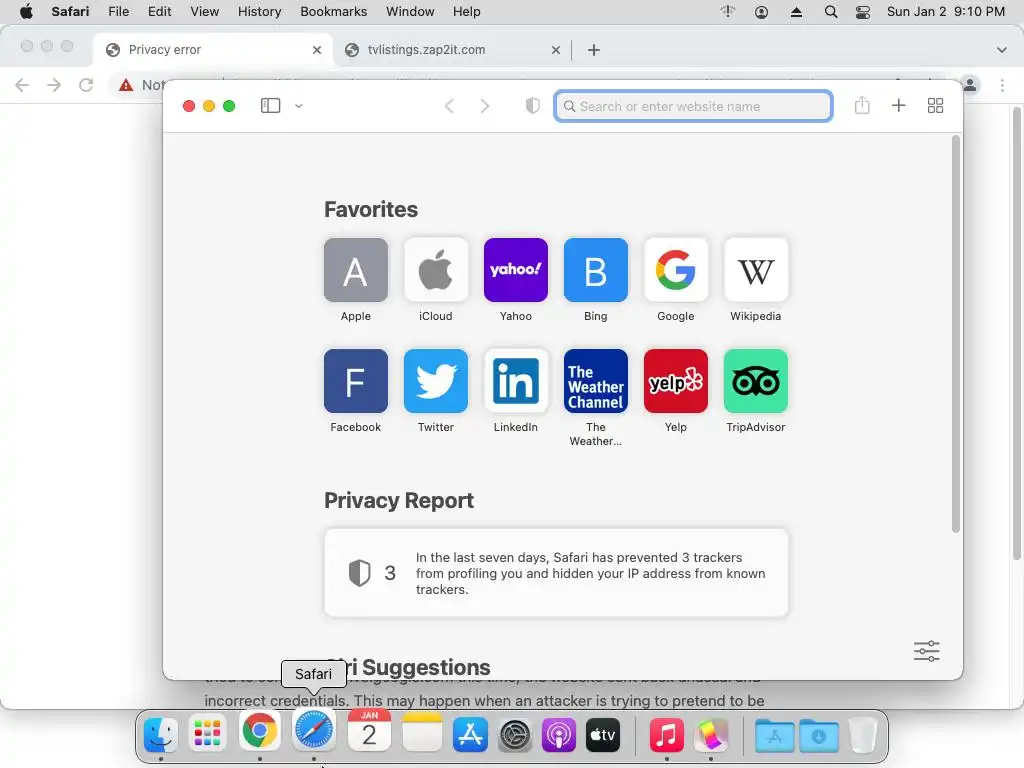Open the Wikipedia favorite
This screenshot has height=768, width=1024.
point(756,270)
